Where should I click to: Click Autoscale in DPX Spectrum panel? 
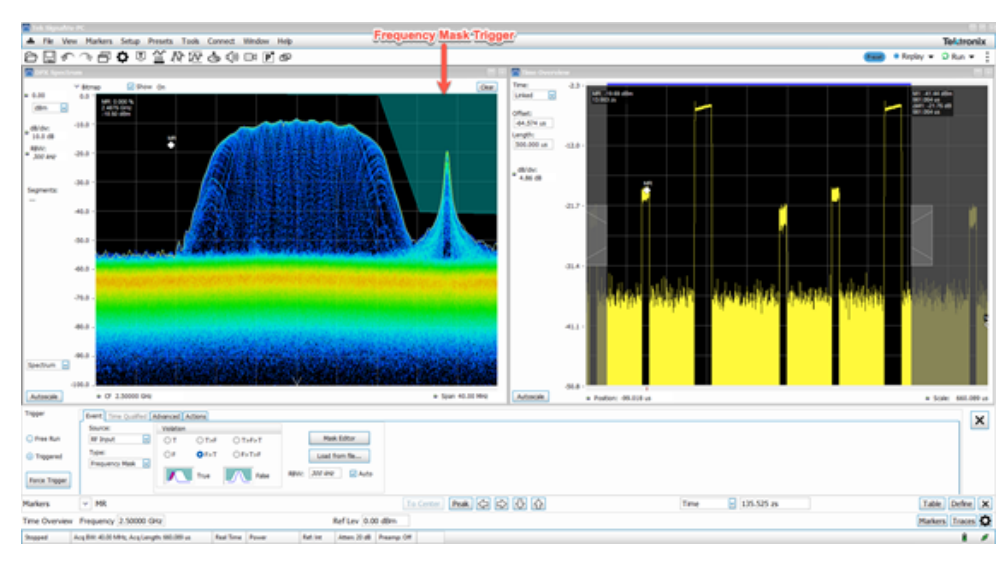pos(44,396)
